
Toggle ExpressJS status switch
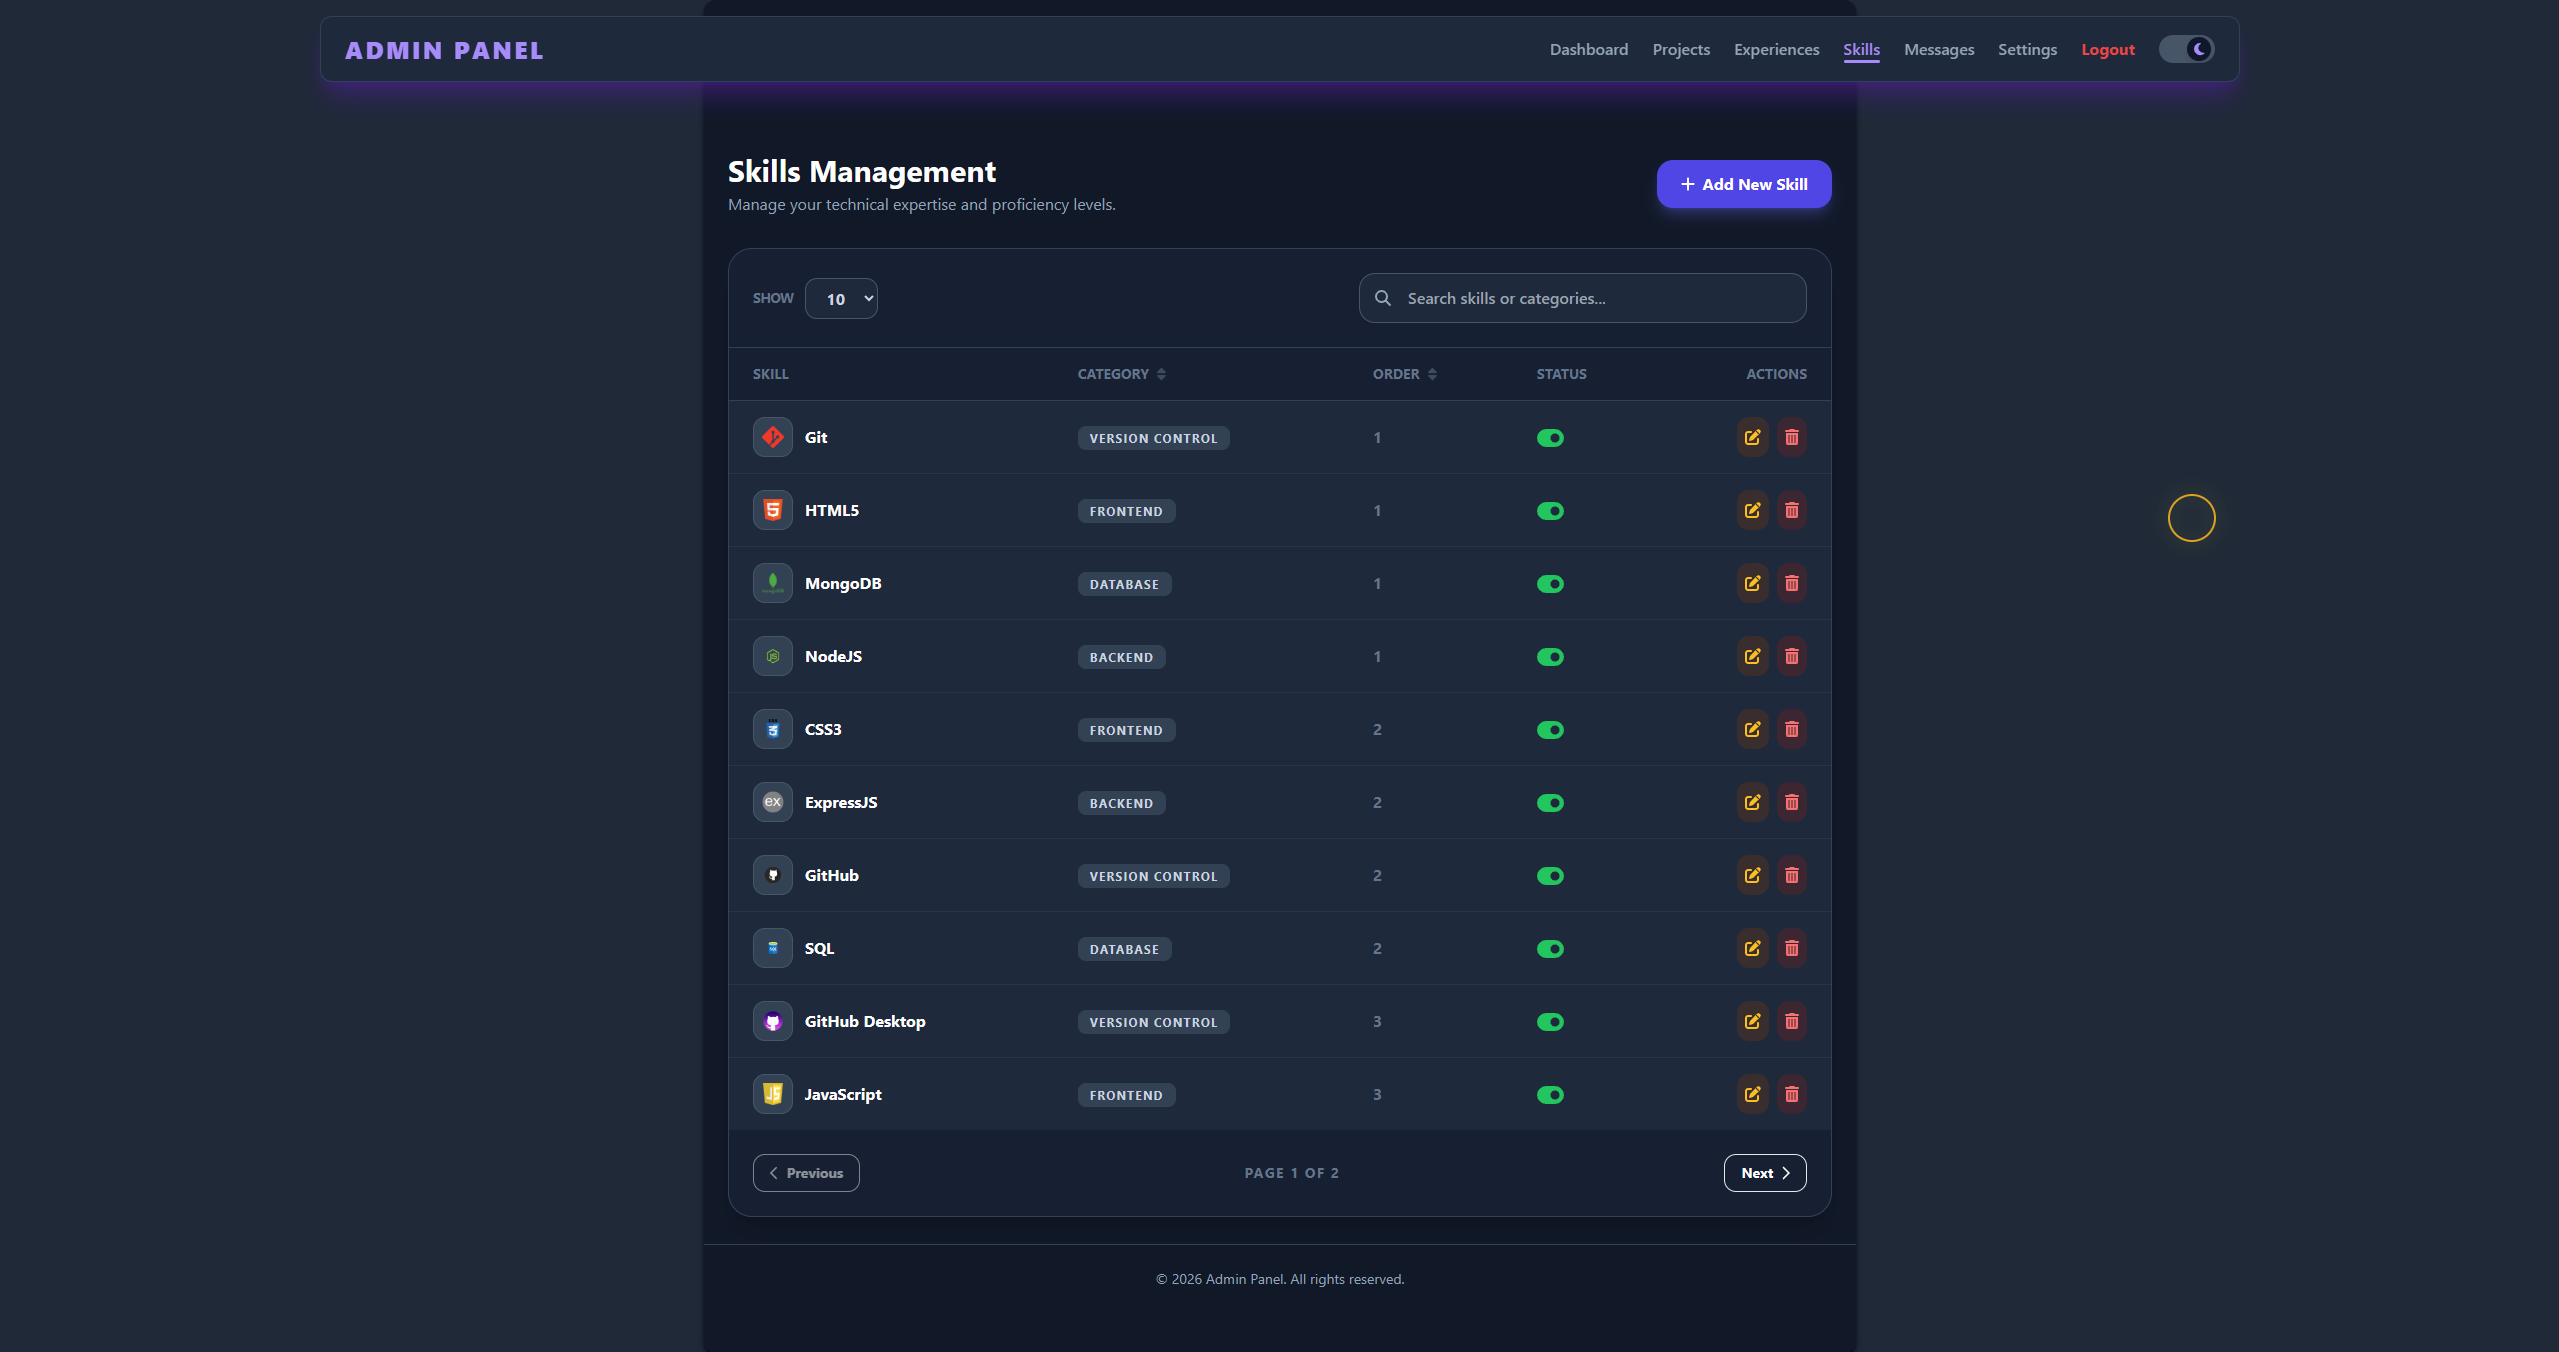(1550, 803)
